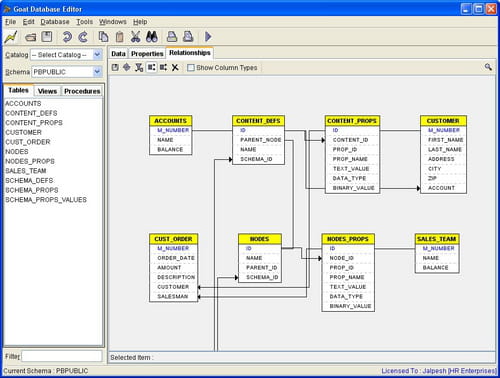
Task: Open the Database menu
Action: [x=55, y=22]
